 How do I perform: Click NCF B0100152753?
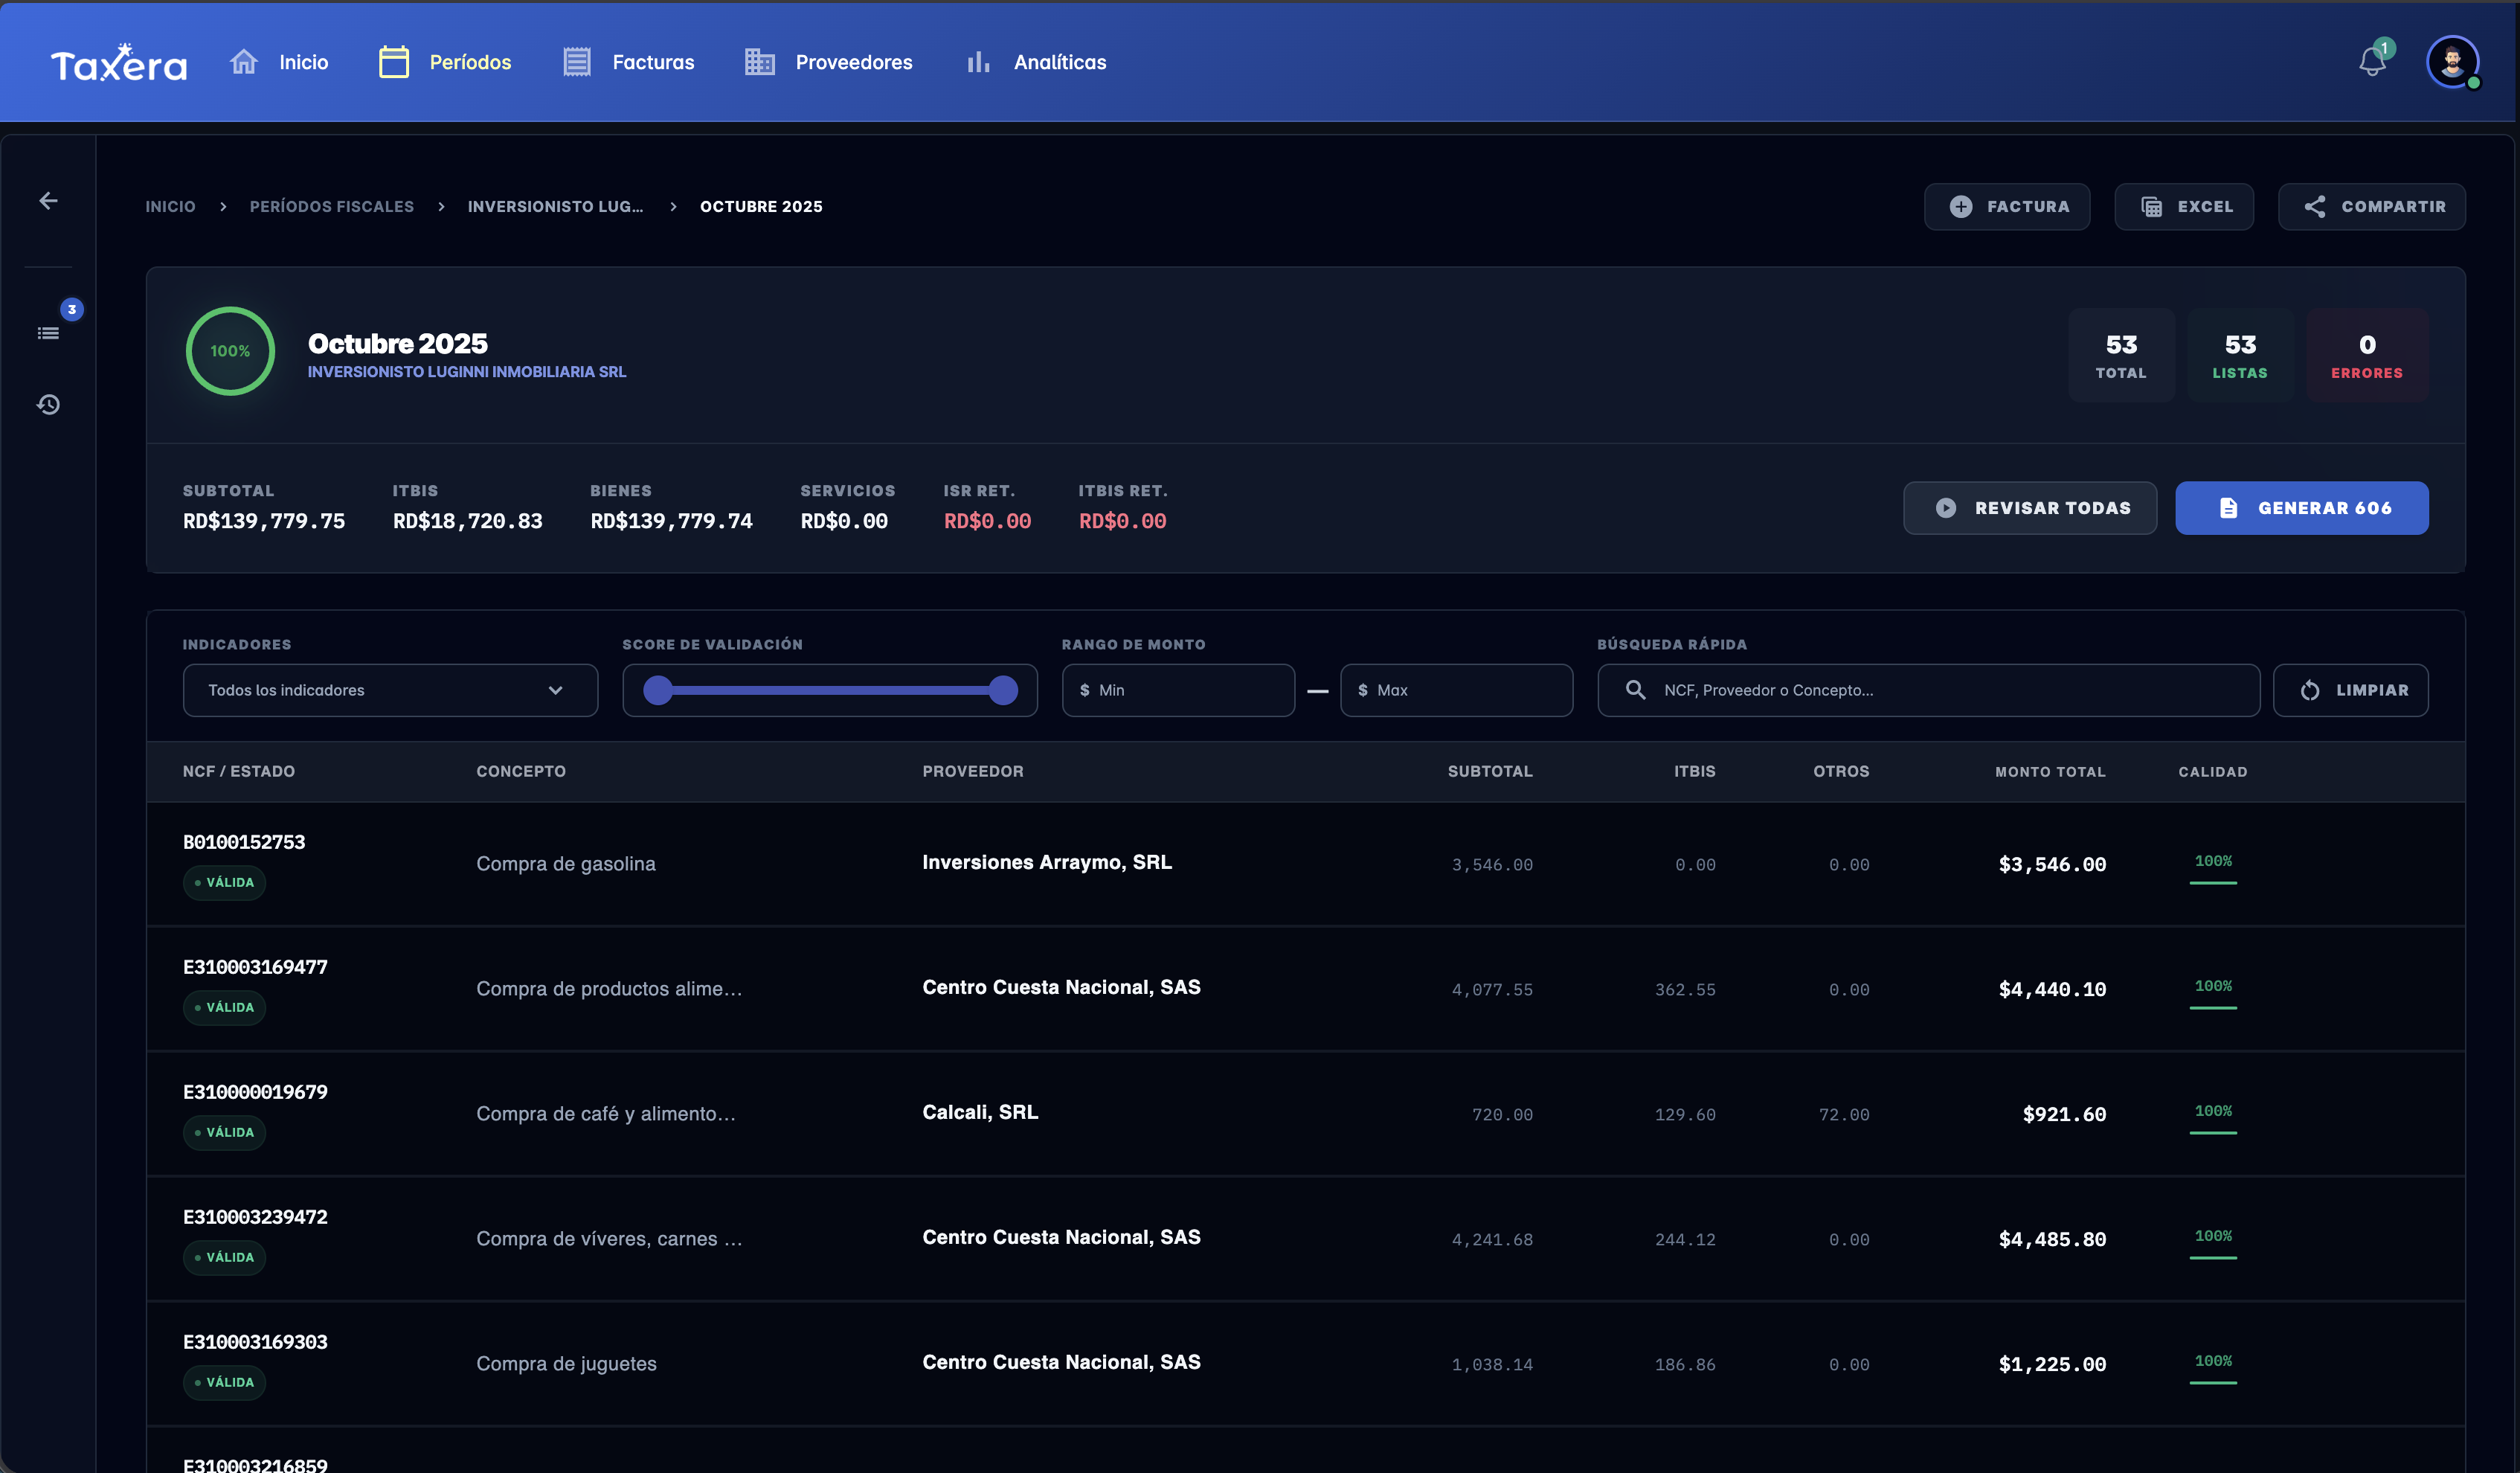click(x=244, y=842)
